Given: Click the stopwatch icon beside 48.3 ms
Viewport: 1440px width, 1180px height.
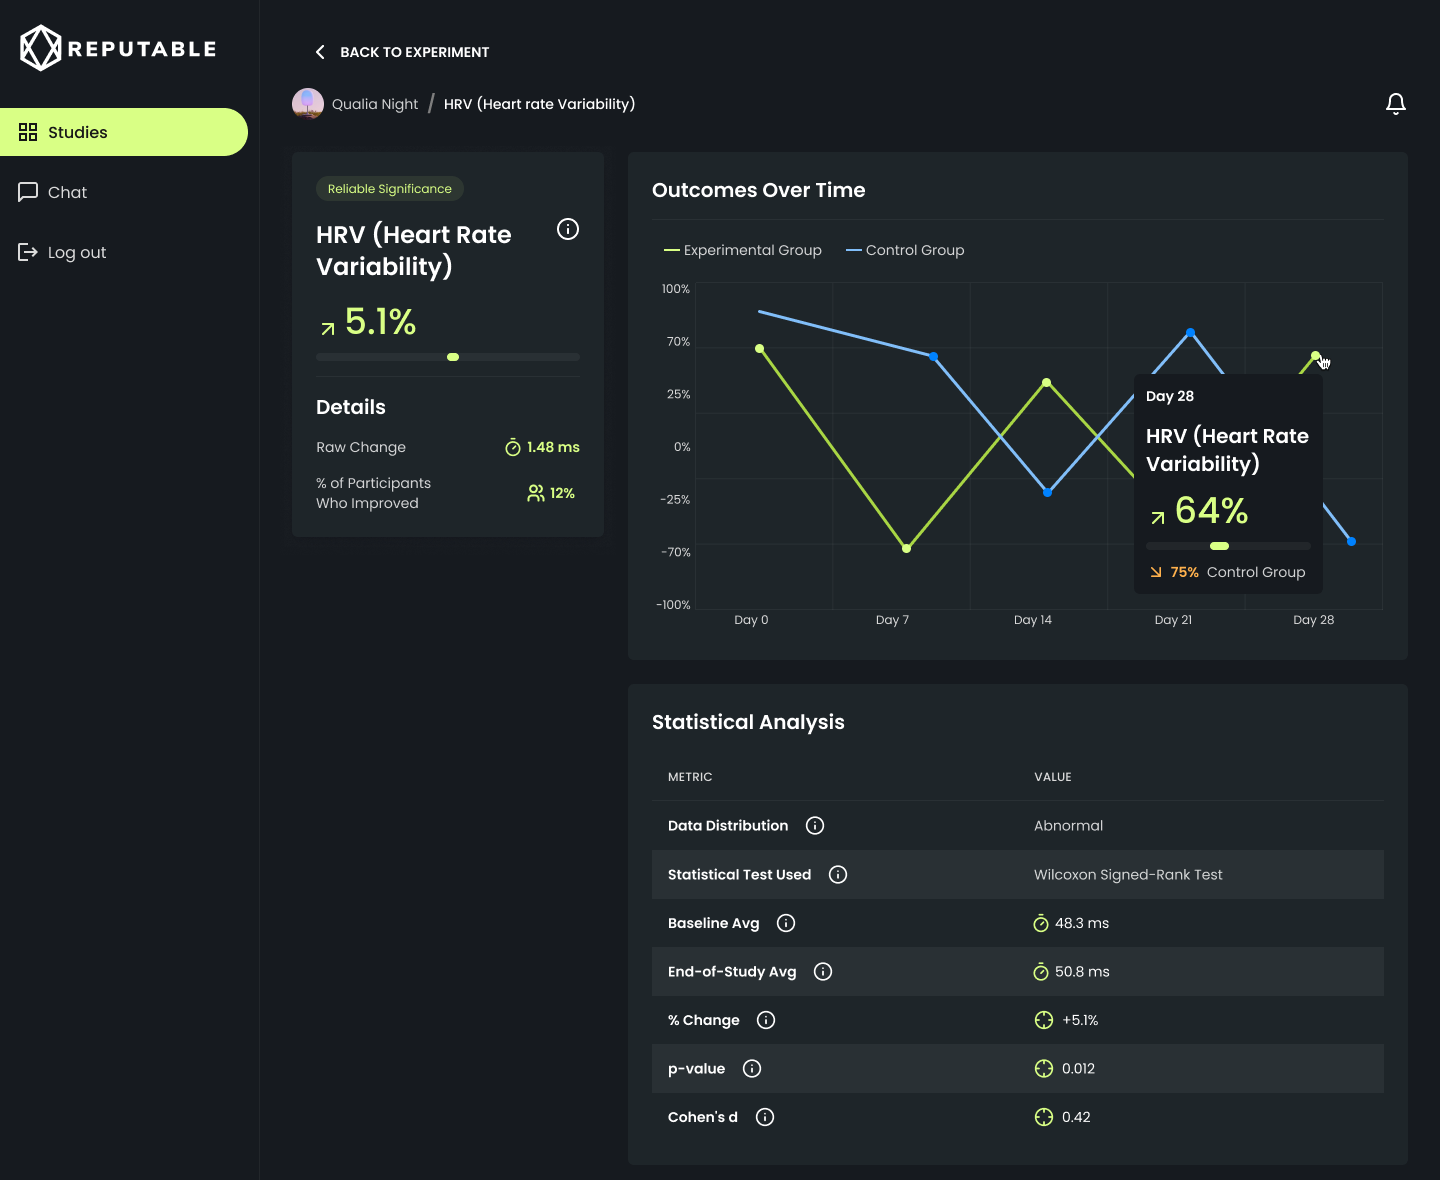Looking at the screenshot, I should click(1041, 923).
